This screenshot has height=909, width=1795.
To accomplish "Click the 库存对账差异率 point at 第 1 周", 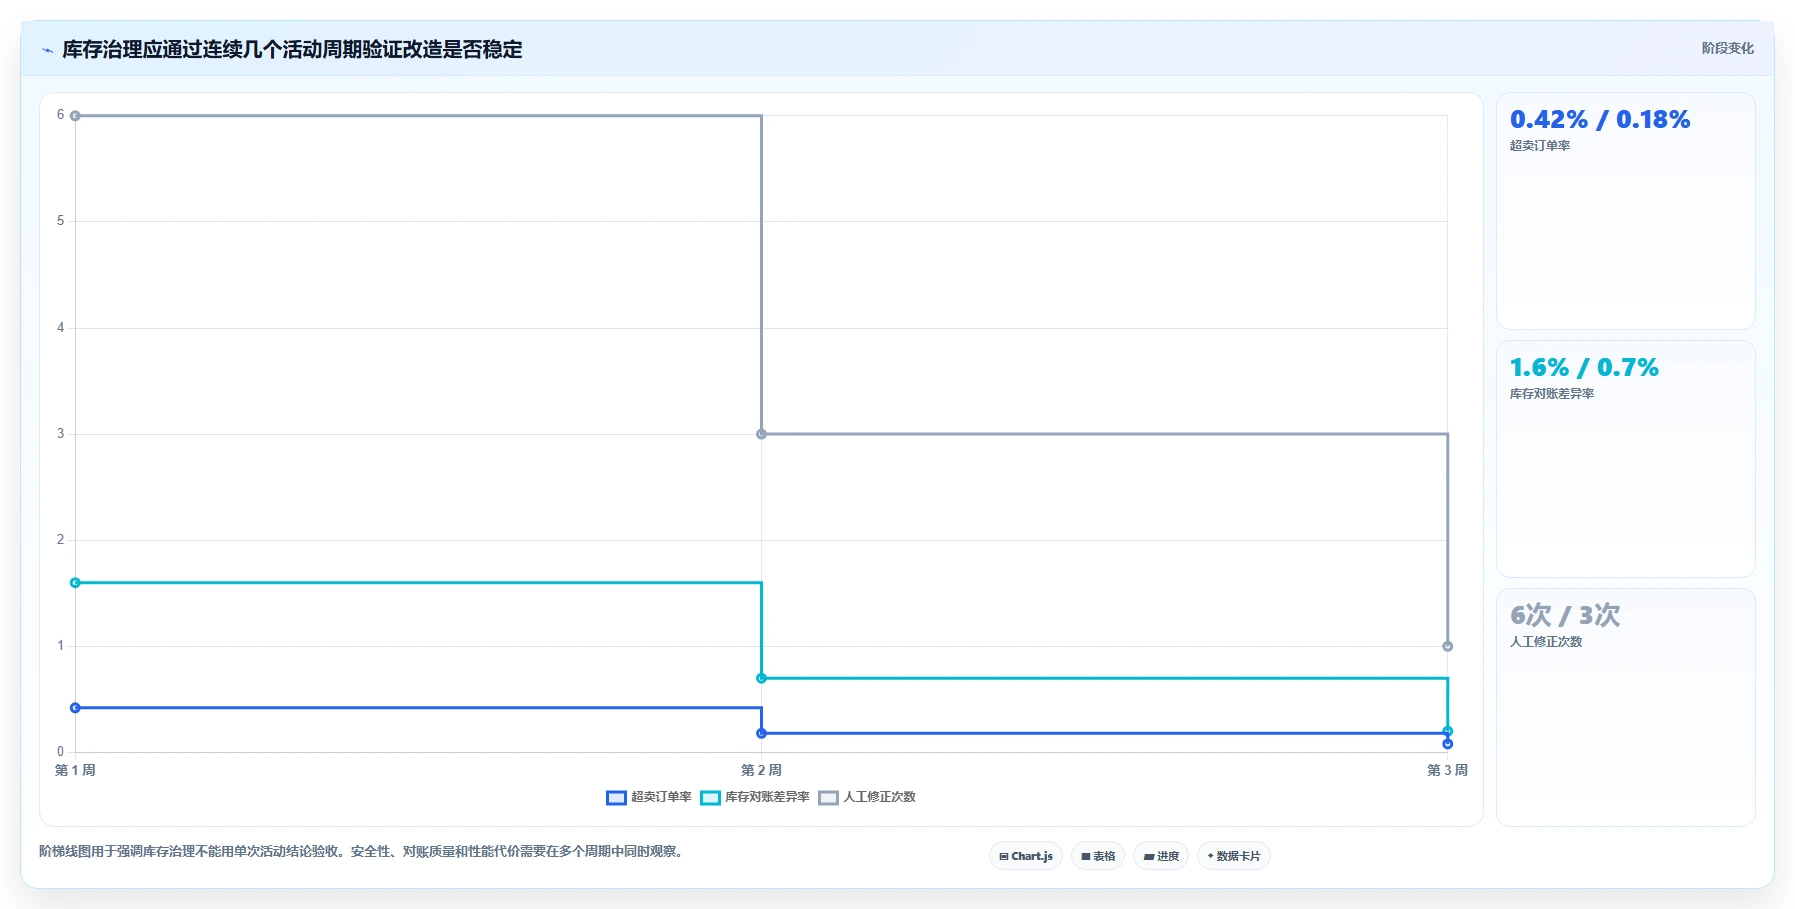I will [x=75, y=583].
